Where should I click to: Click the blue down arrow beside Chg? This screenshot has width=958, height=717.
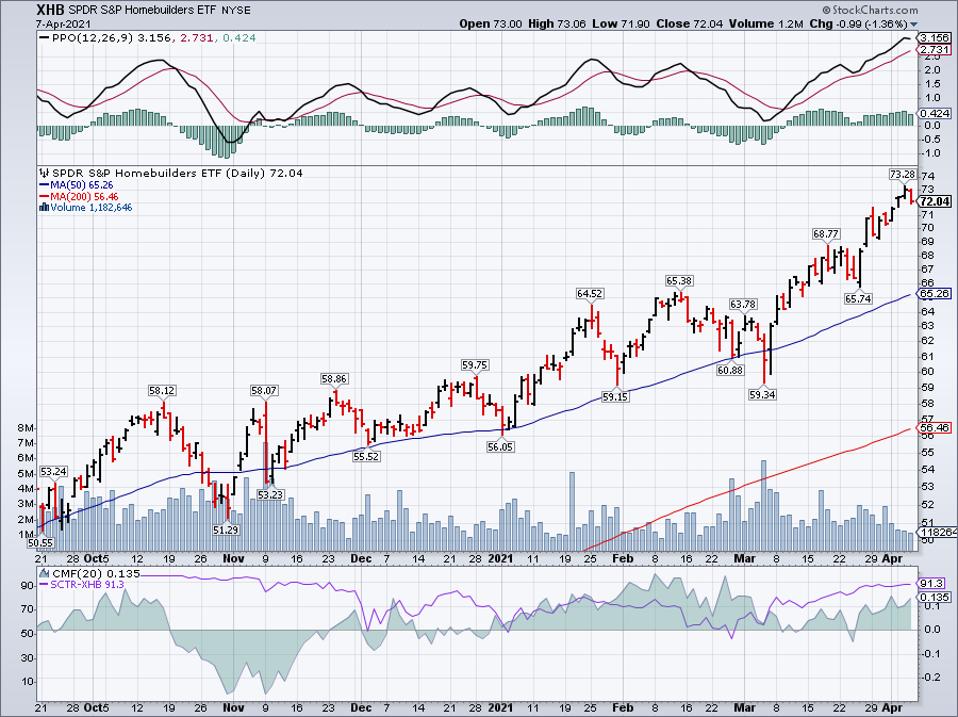click(x=914, y=24)
